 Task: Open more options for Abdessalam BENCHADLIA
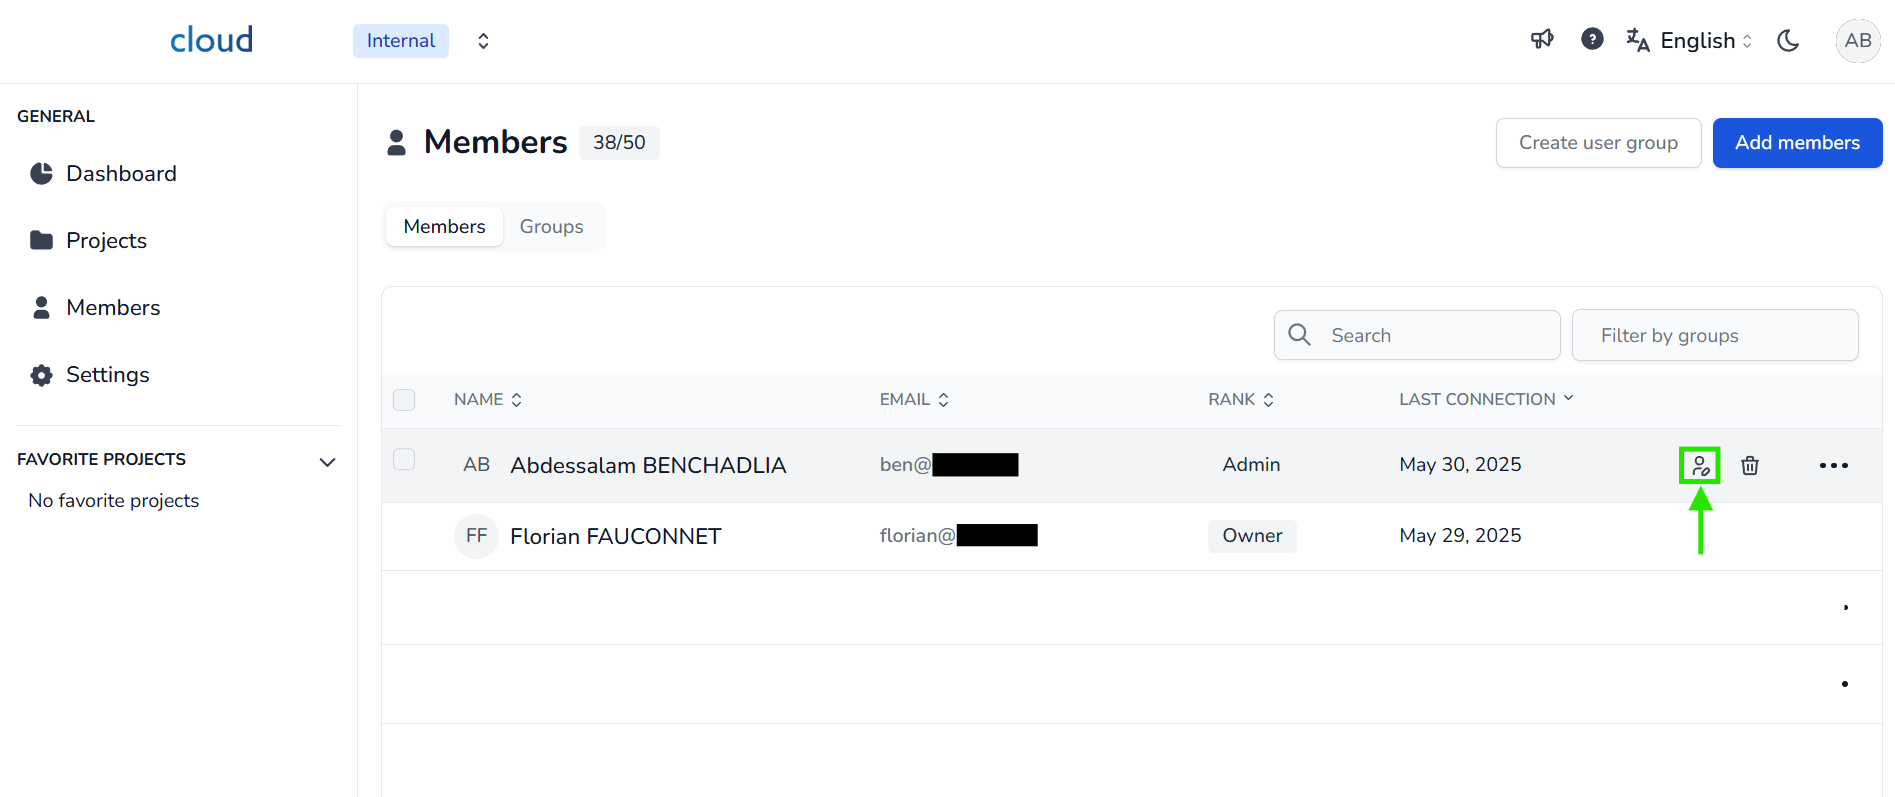tap(1833, 466)
